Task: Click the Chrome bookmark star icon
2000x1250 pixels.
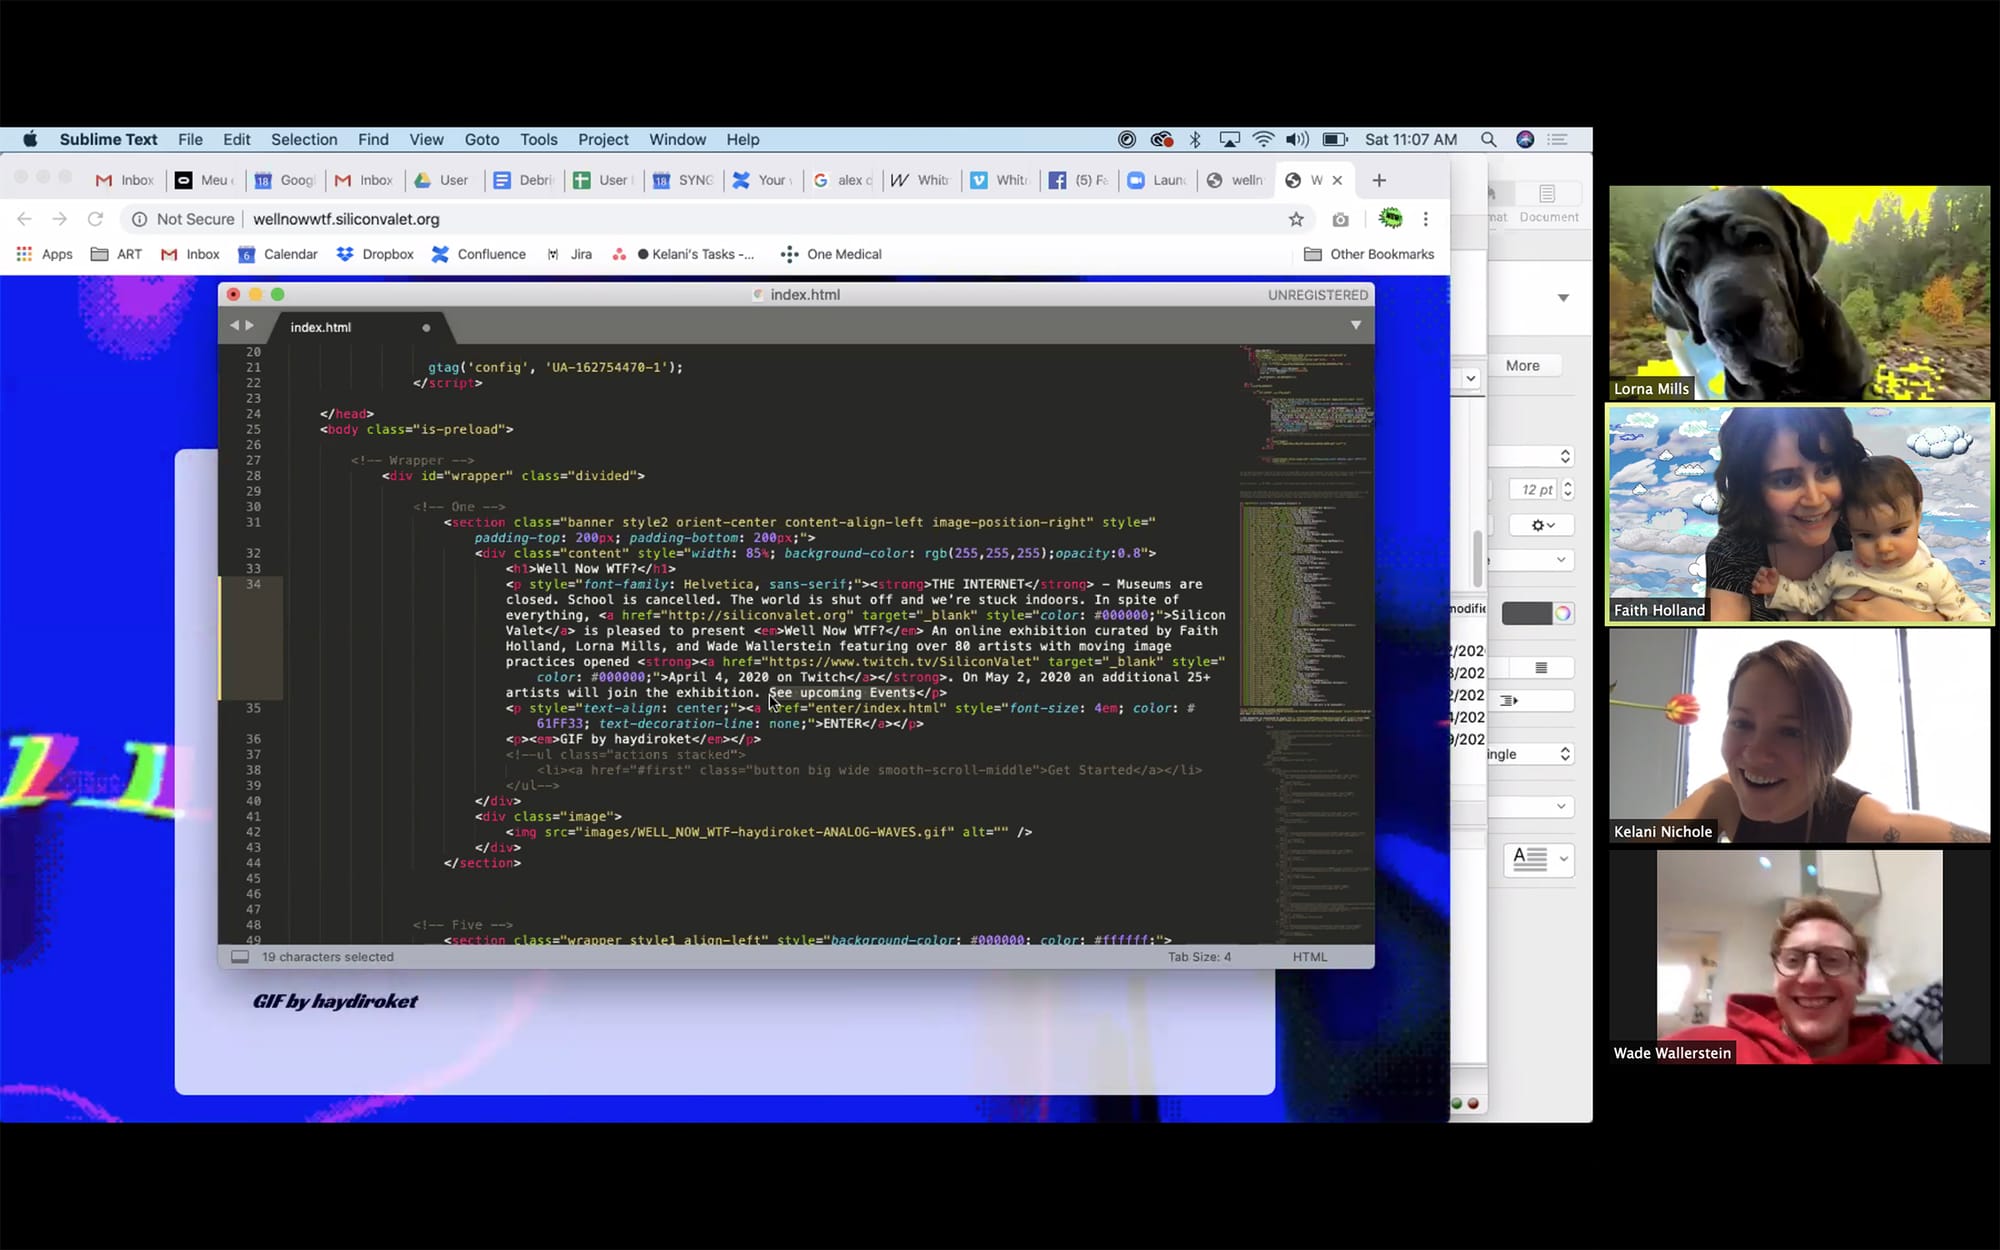Action: pyautogui.click(x=1296, y=219)
